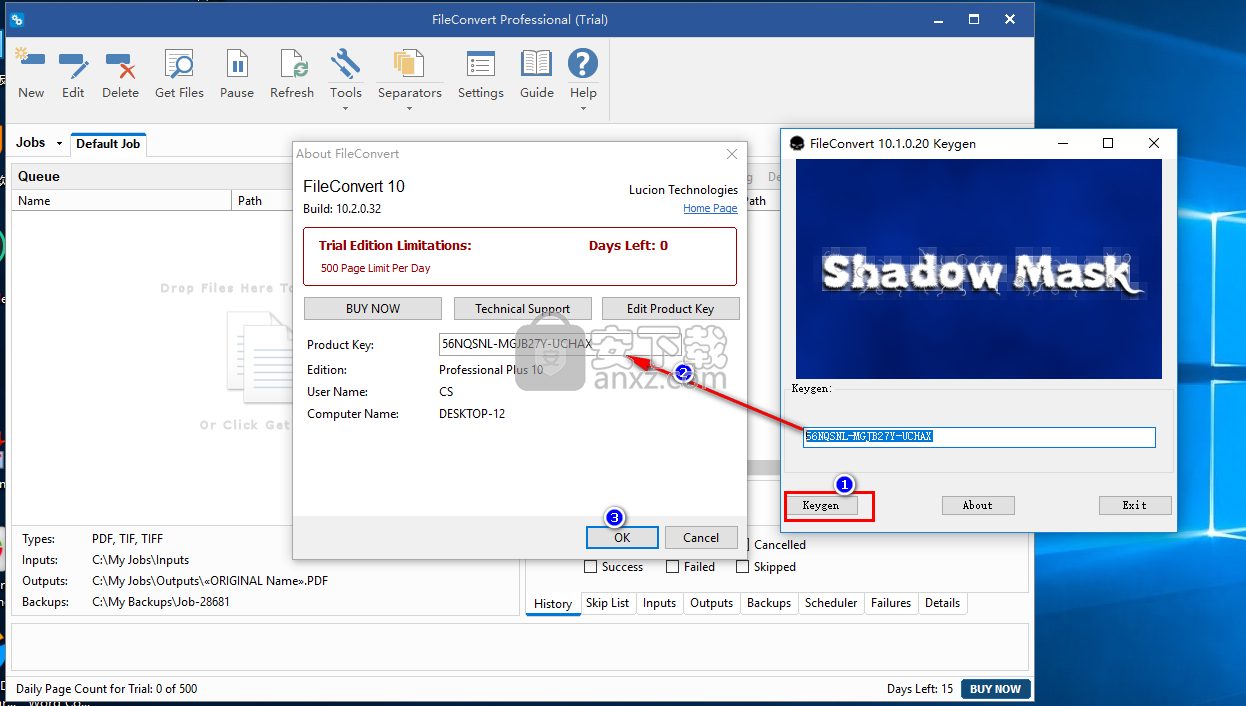Expand the Tools dropdown arrow
The image size is (1246, 706).
(346, 108)
